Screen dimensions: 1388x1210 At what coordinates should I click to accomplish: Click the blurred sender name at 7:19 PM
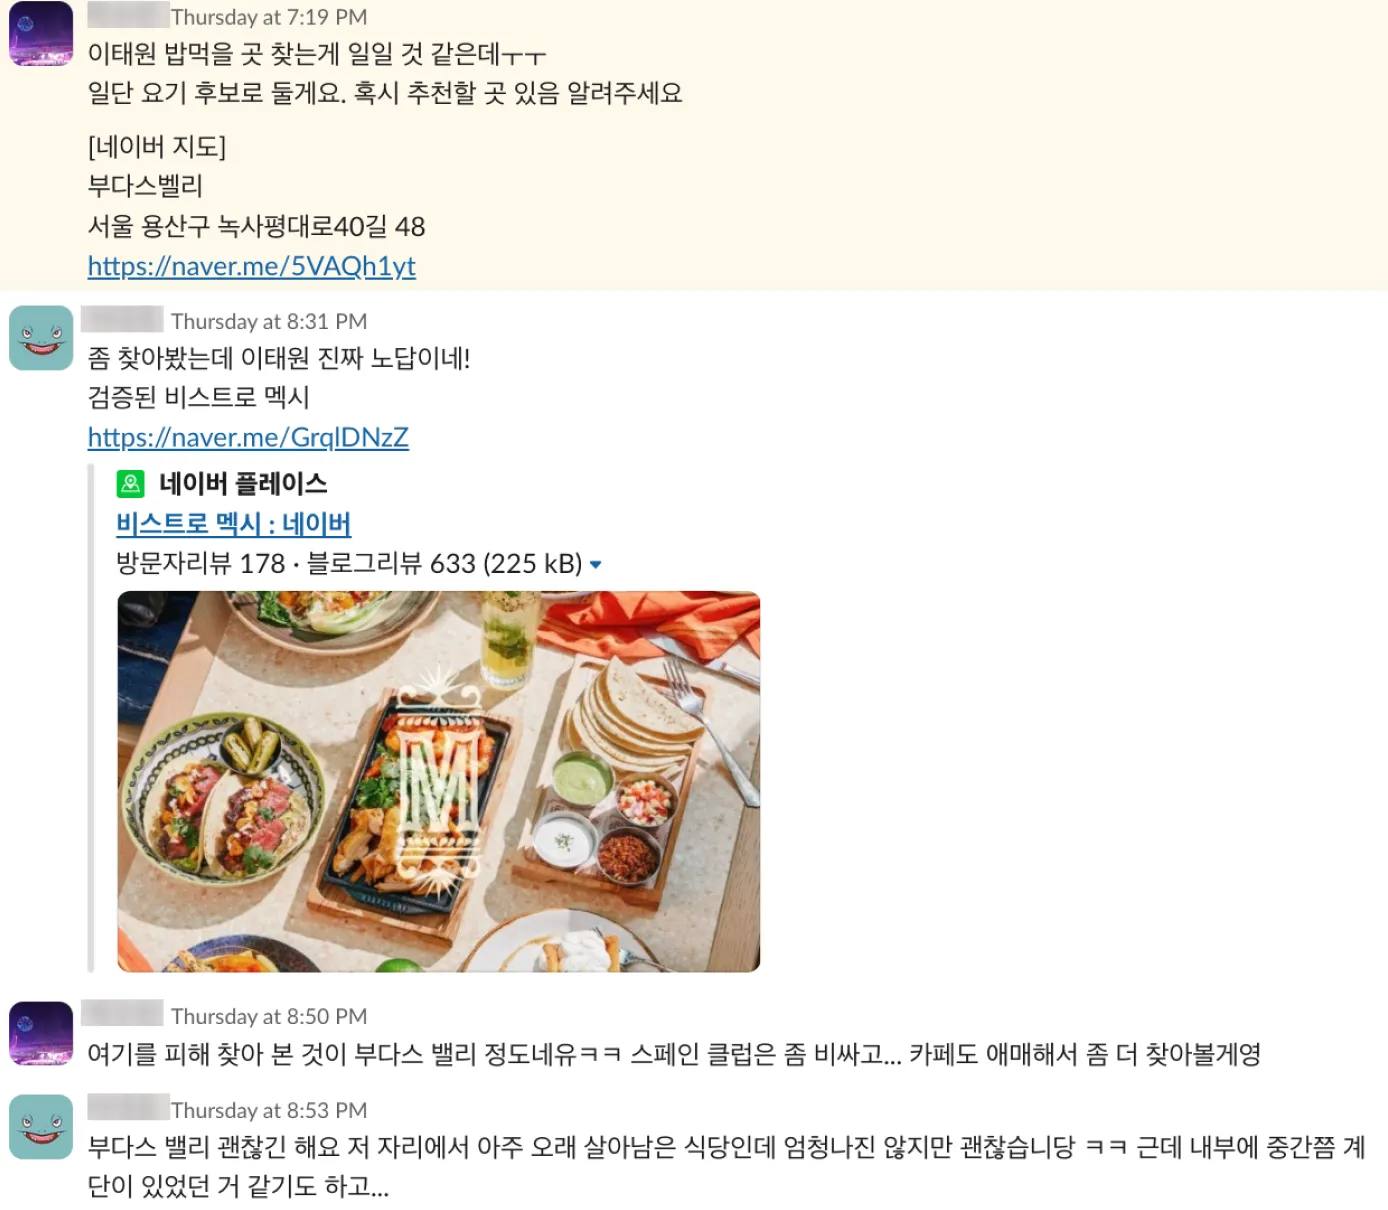[127, 15]
